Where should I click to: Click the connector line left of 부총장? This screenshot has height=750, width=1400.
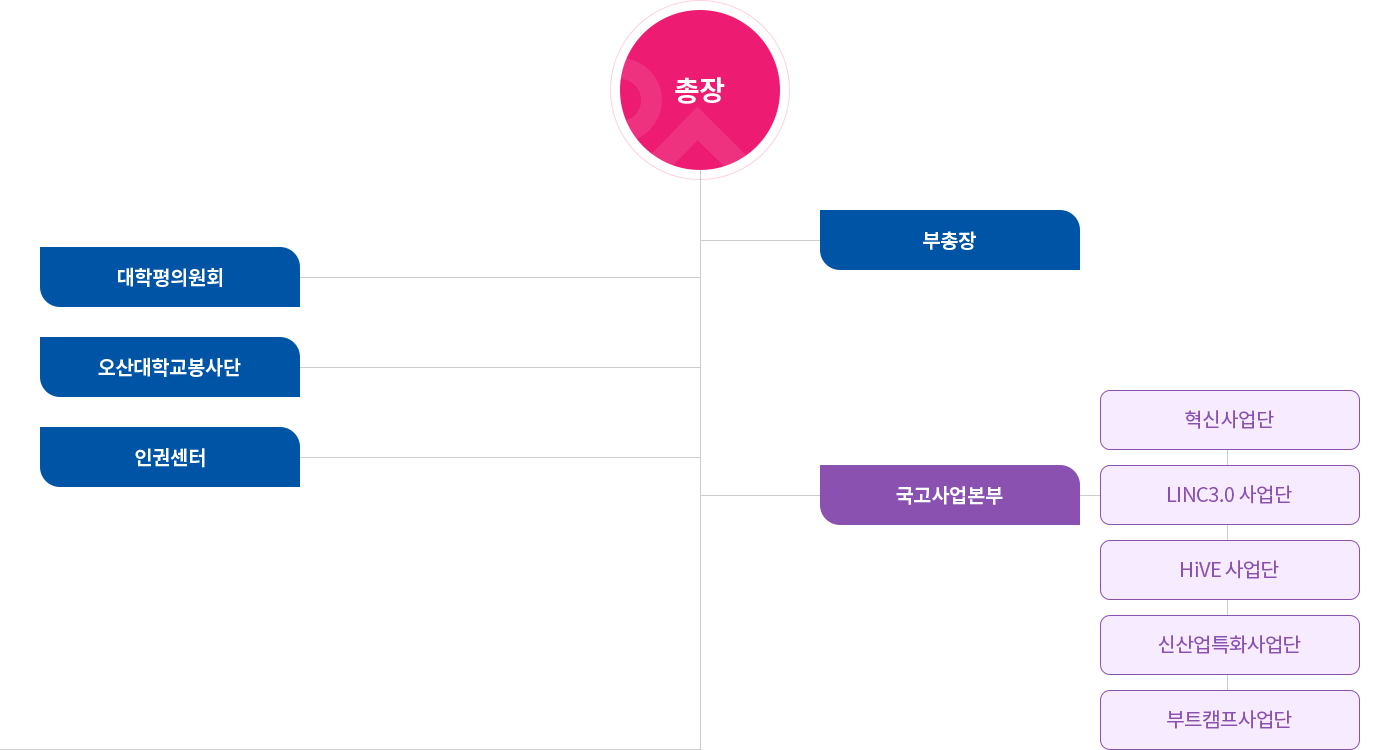click(760, 240)
